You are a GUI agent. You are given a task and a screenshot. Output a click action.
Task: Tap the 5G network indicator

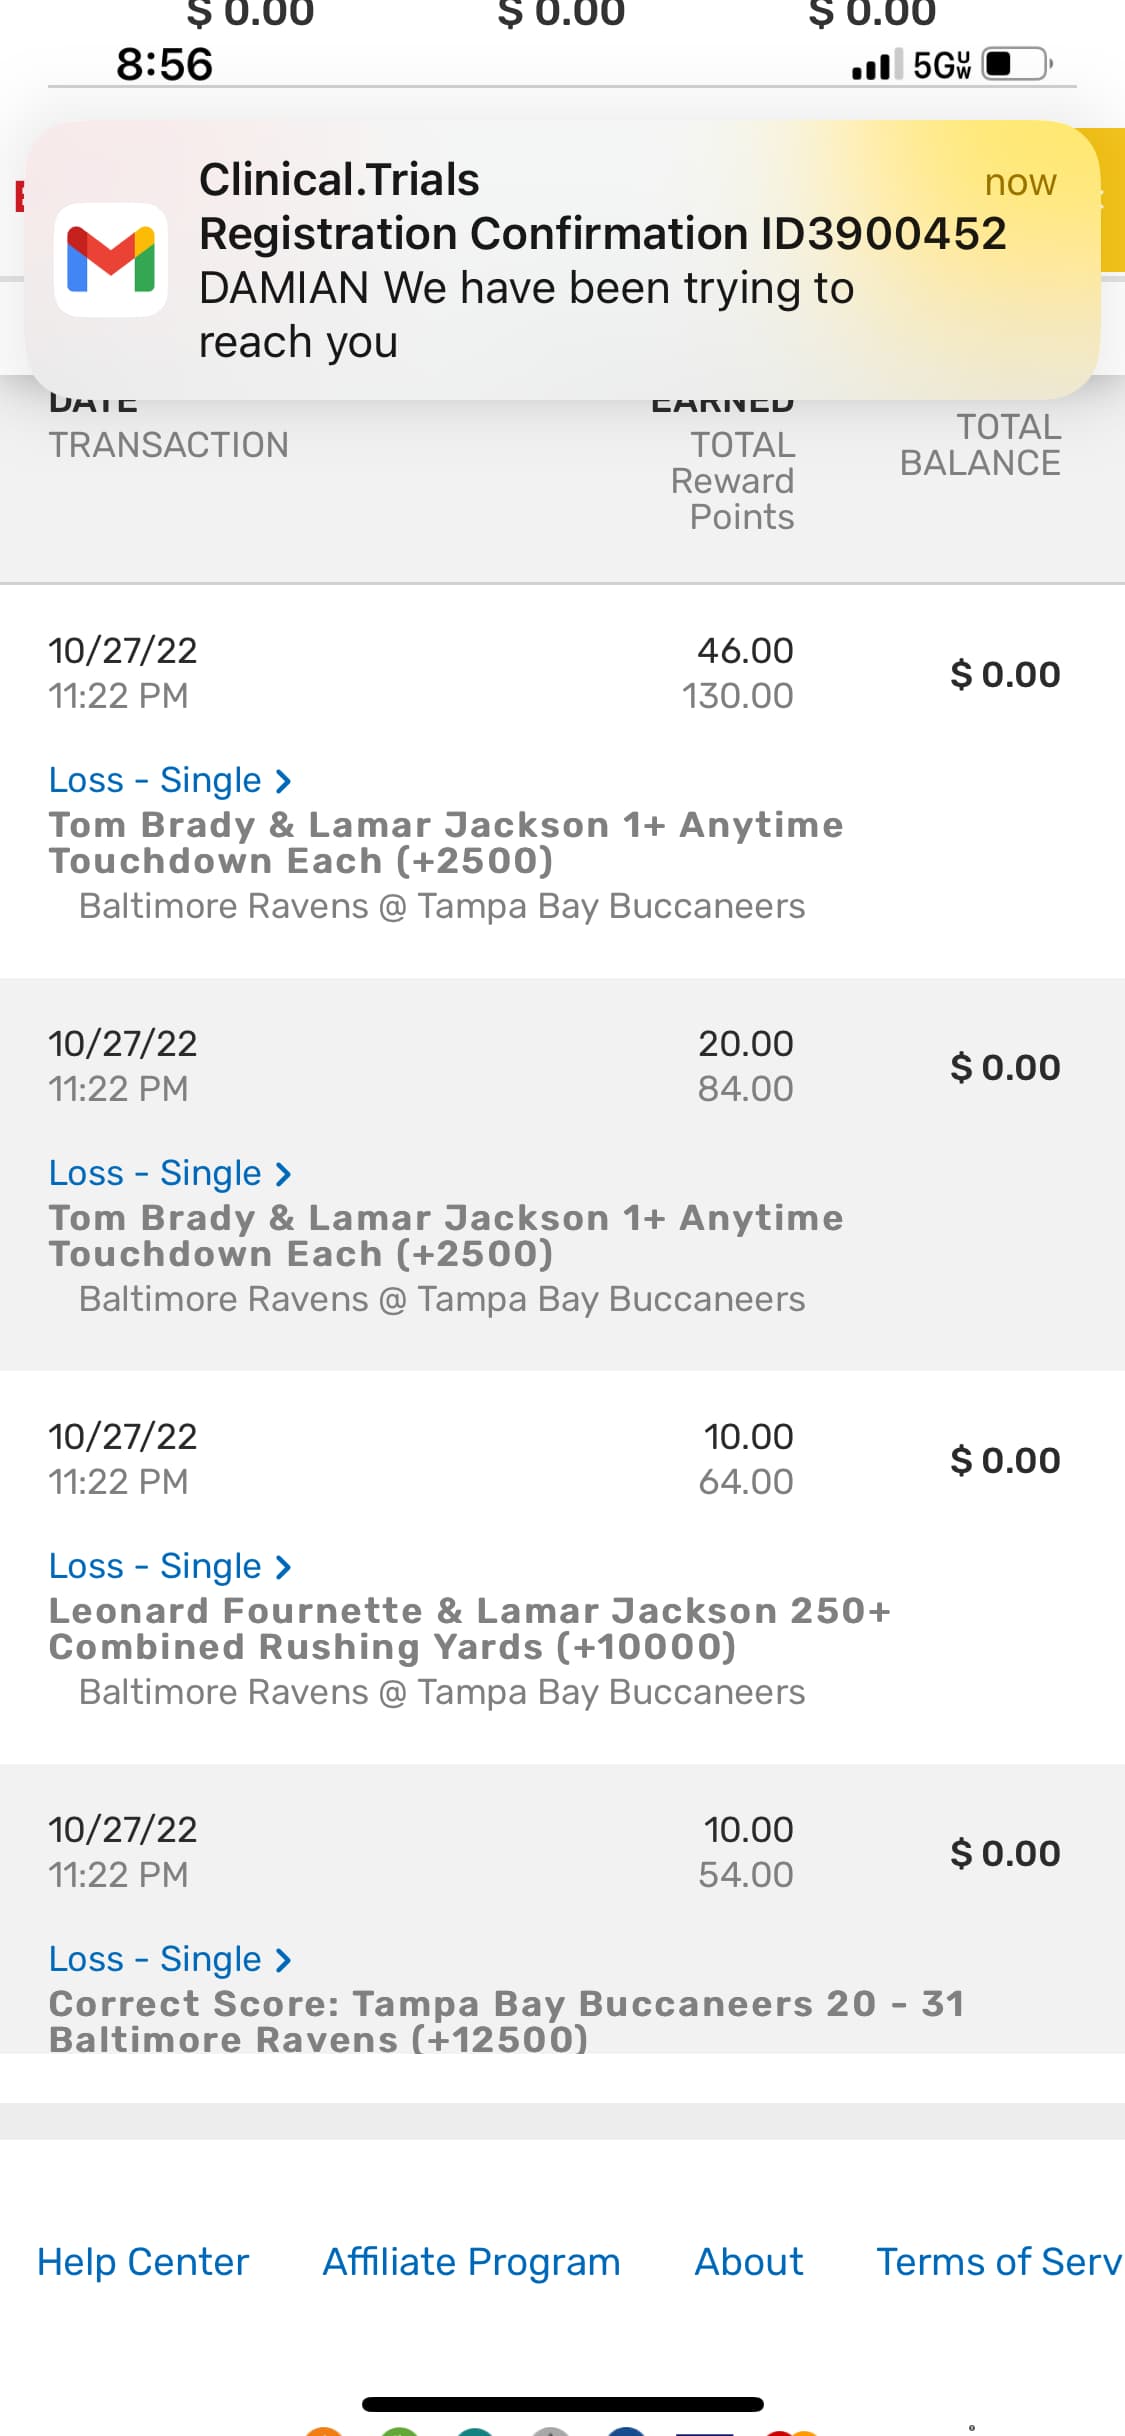coord(941,66)
